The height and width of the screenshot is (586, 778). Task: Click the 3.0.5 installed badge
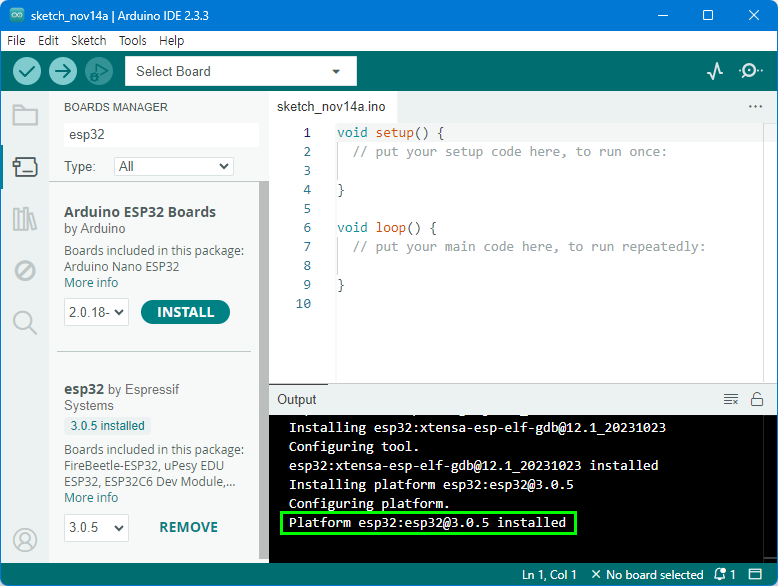[x=108, y=426]
